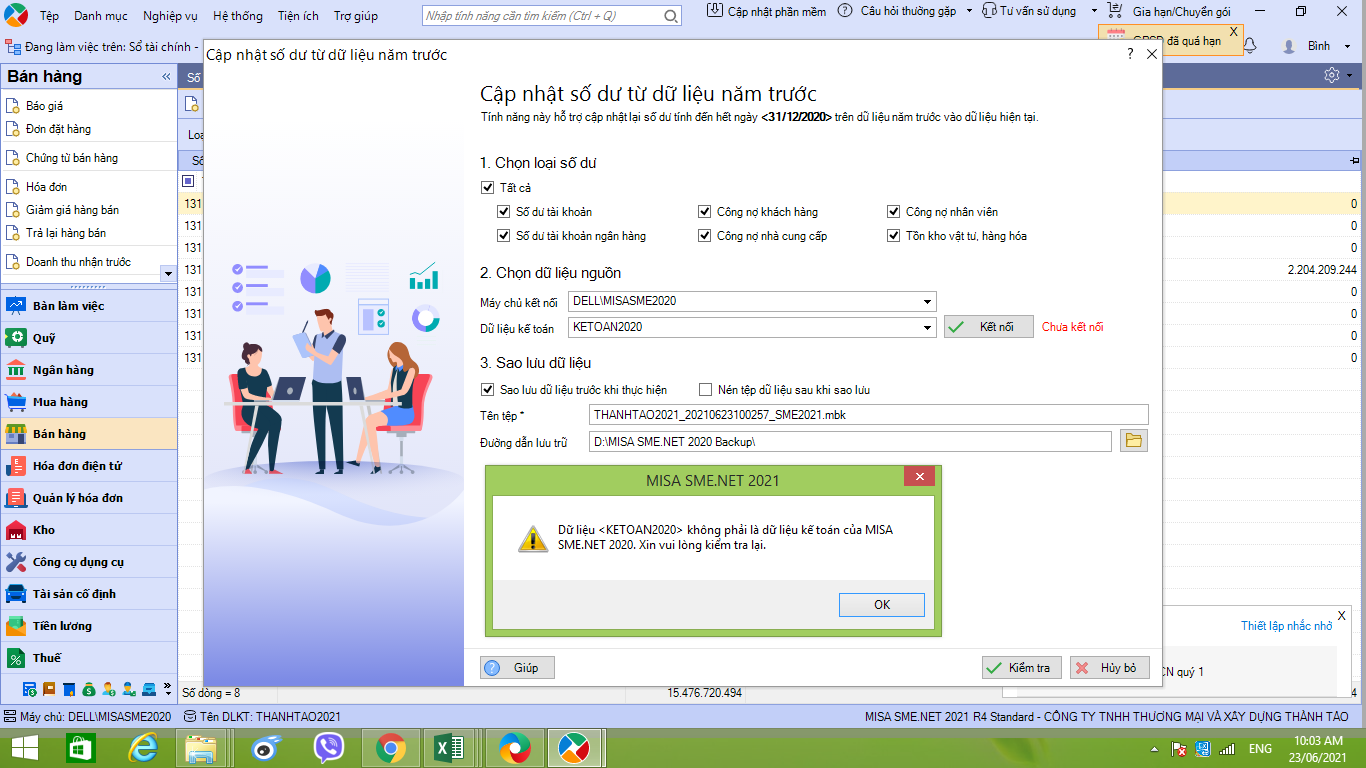The image size is (1366, 768).
Task: Click the Windows Start button
Action: 25,747
